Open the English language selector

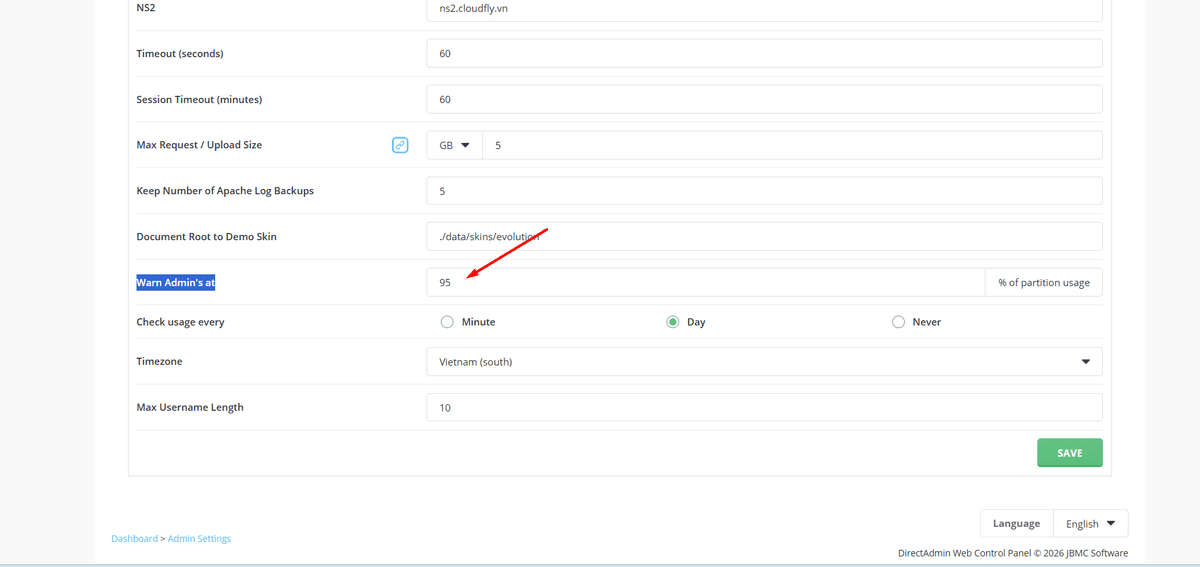1090,523
